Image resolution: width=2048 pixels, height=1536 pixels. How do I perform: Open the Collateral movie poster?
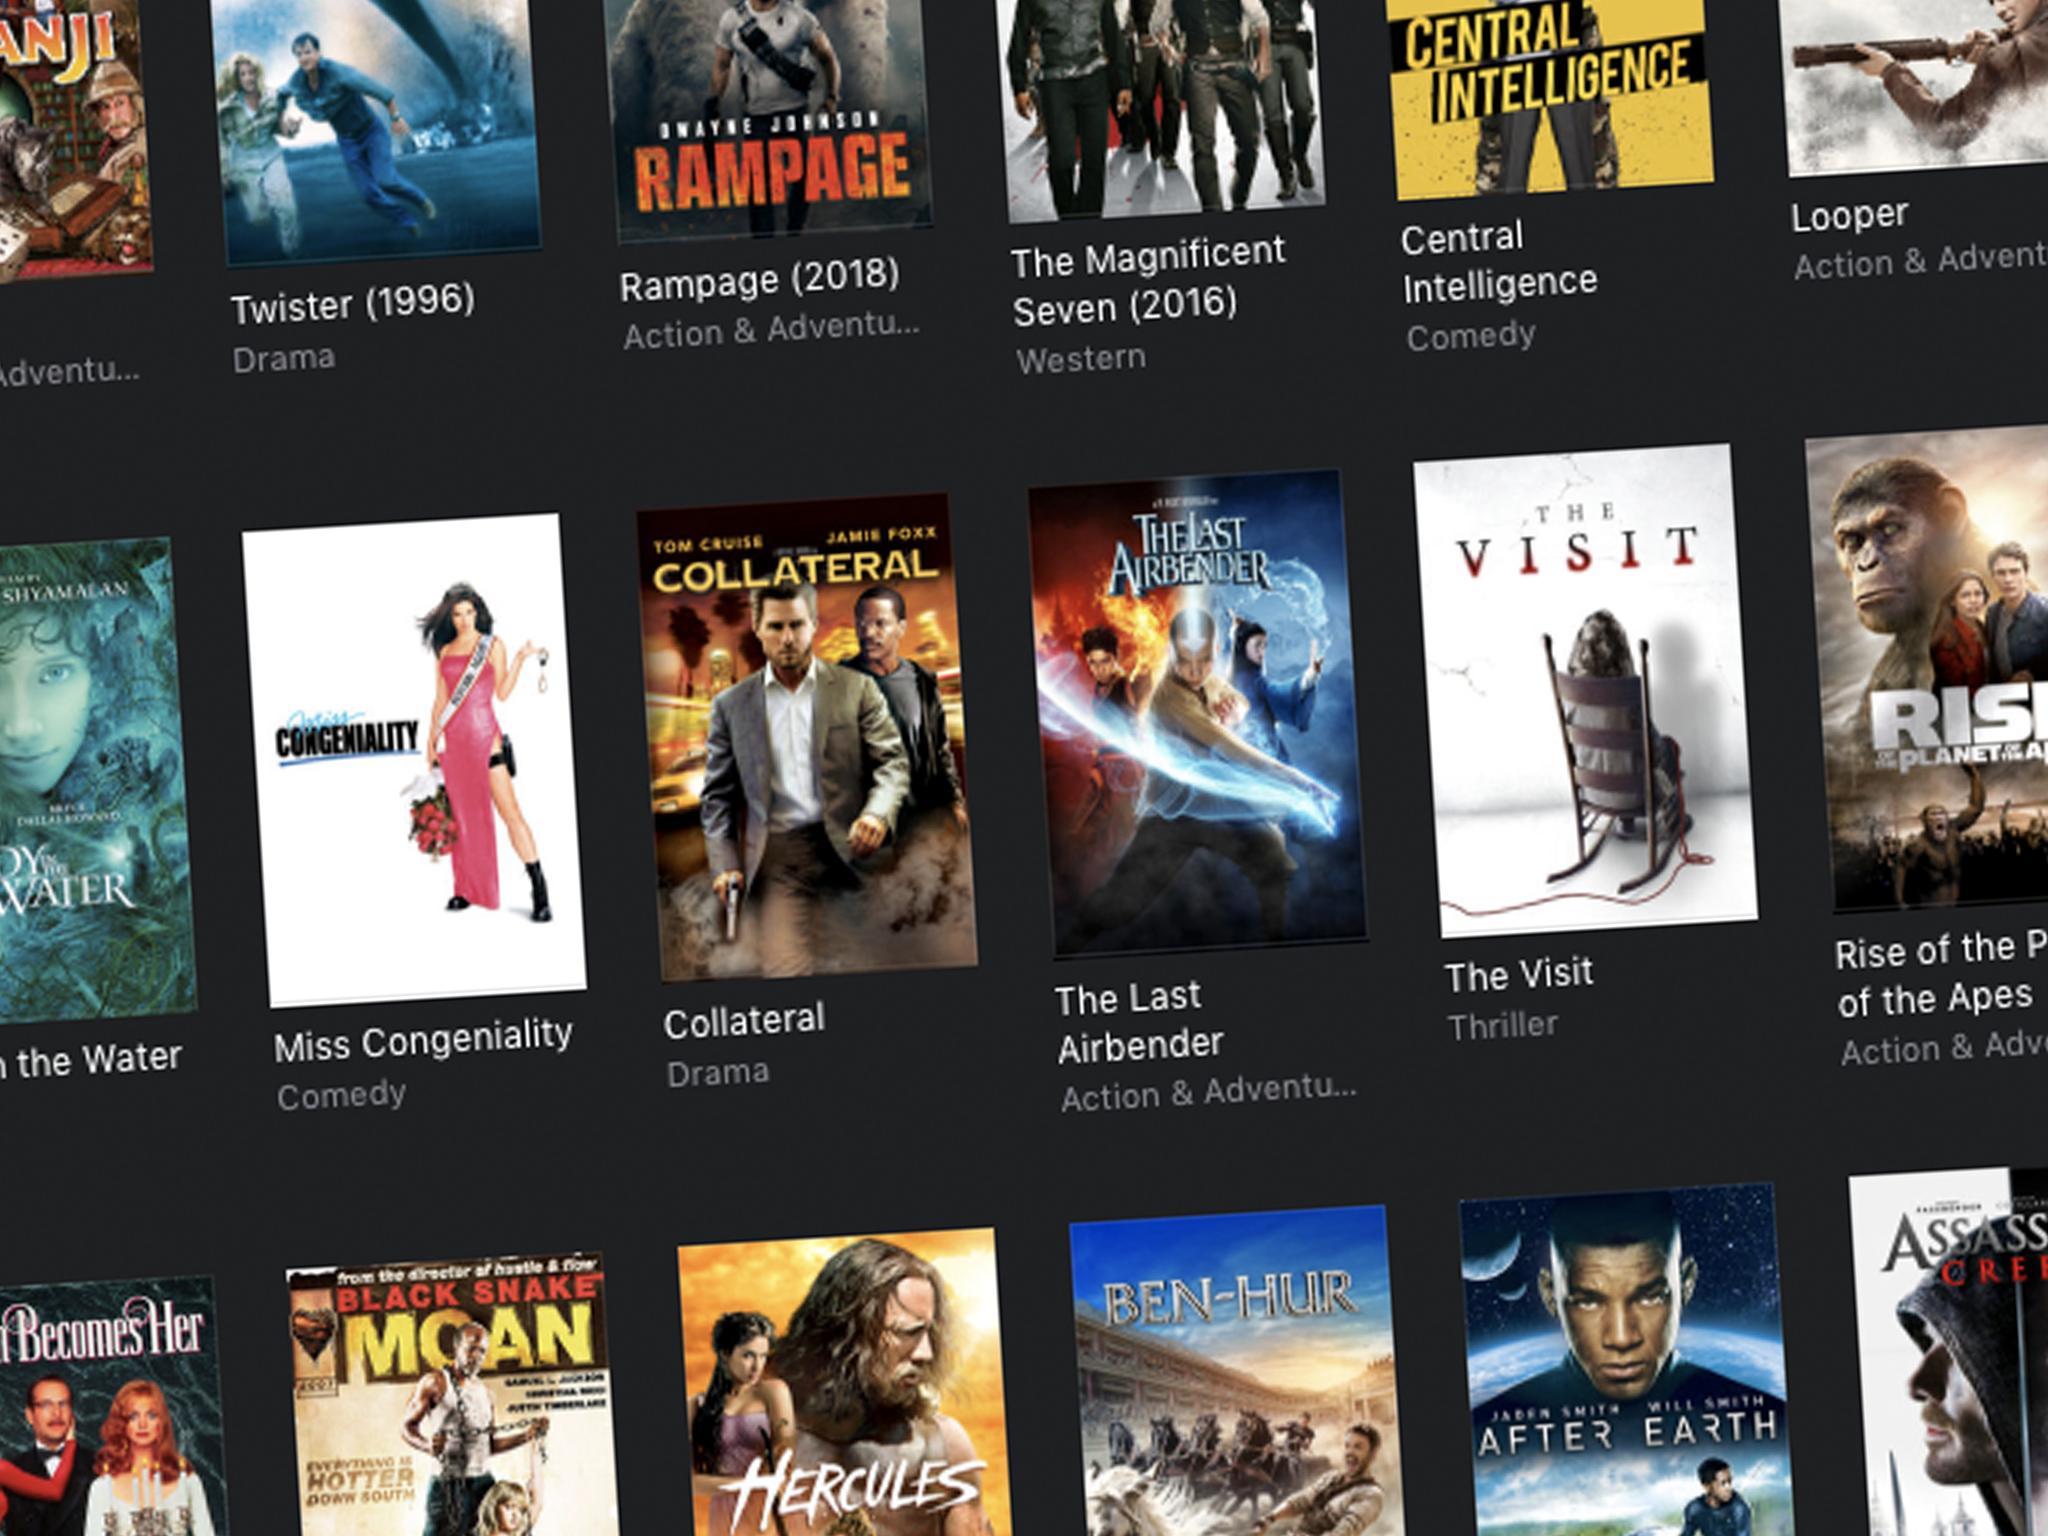[807, 736]
